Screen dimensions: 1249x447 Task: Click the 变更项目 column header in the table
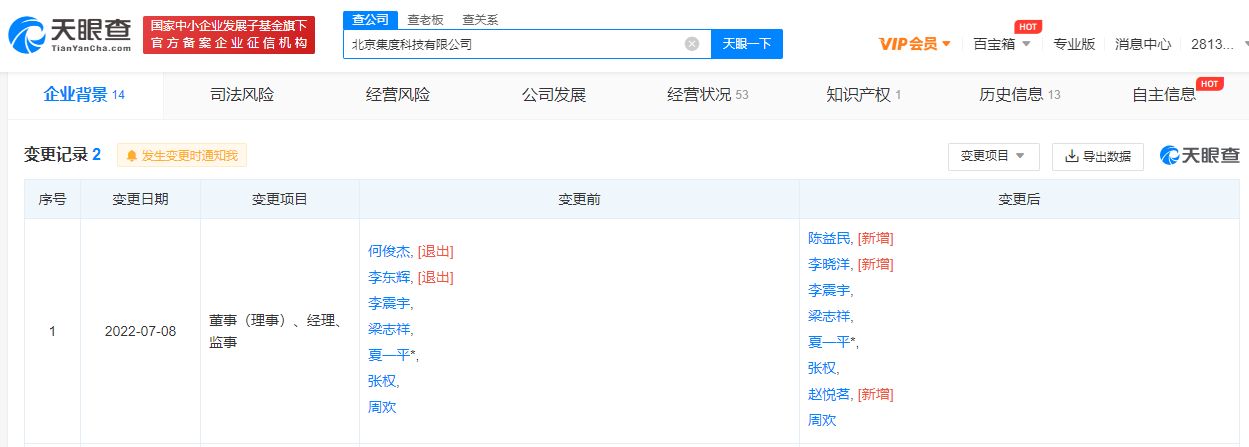click(x=280, y=199)
